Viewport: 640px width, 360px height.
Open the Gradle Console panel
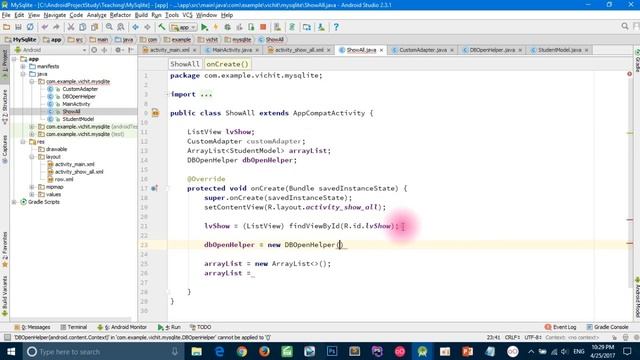pos(607,327)
